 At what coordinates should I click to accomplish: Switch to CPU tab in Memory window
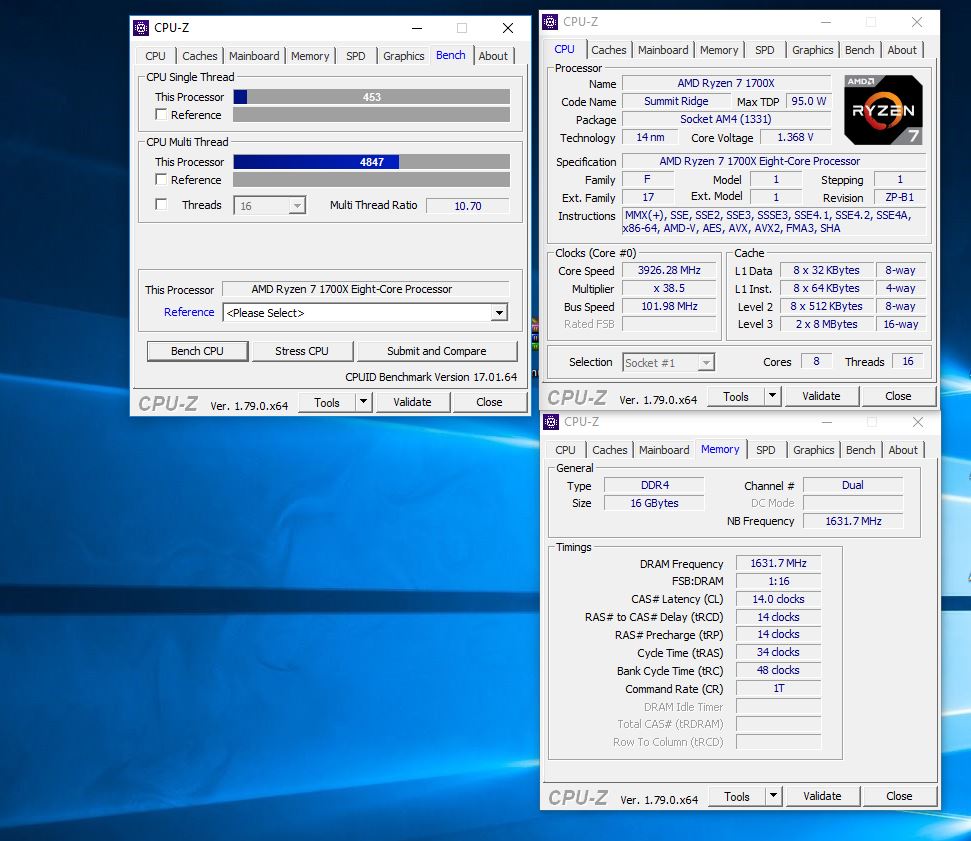coord(565,450)
